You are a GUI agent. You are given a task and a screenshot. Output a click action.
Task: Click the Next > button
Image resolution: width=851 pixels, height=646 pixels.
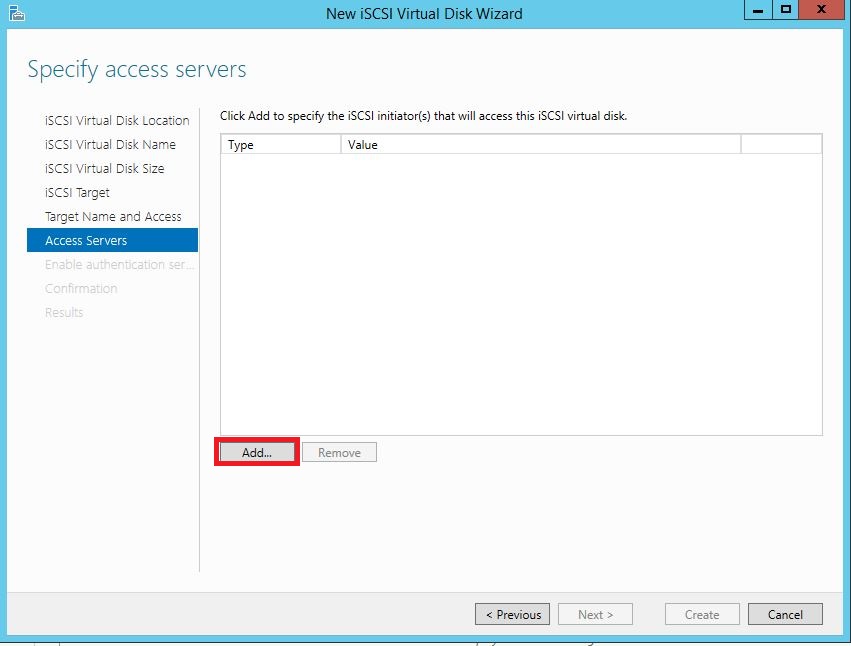click(x=595, y=614)
